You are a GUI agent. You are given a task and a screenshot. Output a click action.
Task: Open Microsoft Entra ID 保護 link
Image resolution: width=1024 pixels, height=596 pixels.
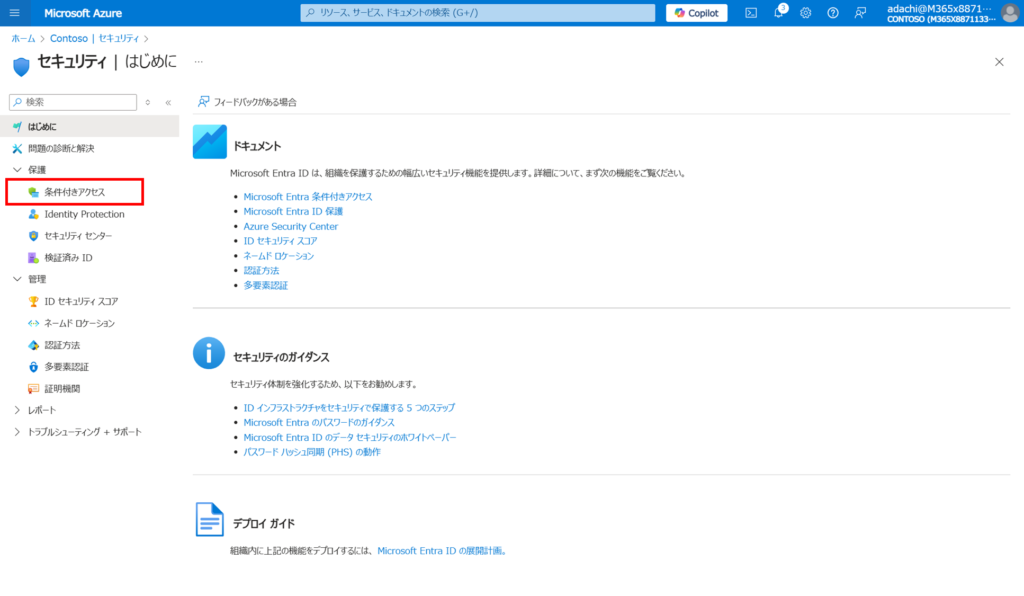293,212
